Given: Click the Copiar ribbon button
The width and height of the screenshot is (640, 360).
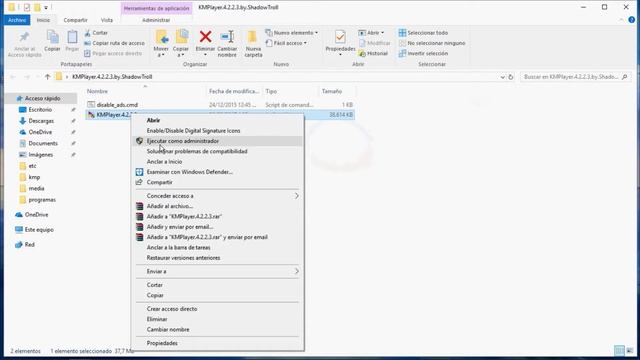Looking at the screenshot, I should point(52,41).
